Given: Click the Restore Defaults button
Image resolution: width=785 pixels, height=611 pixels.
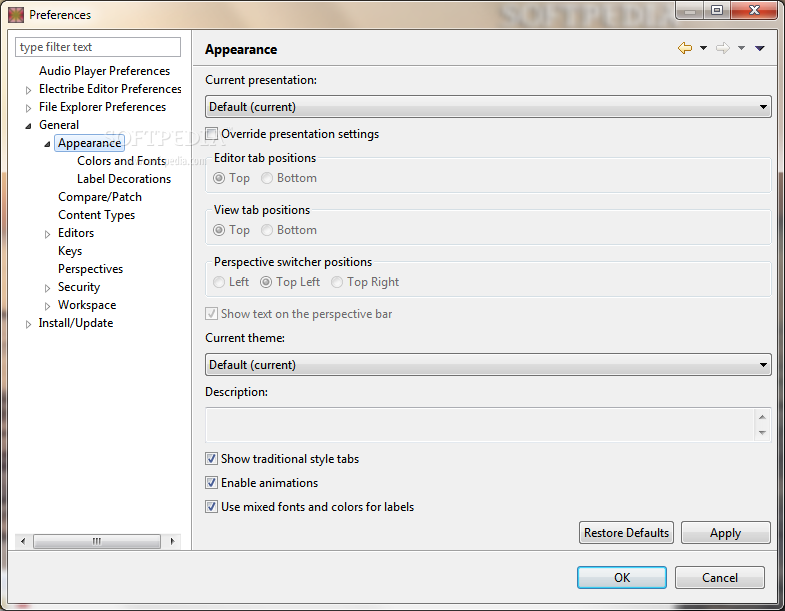Looking at the screenshot, I should (x=626, y=533).
